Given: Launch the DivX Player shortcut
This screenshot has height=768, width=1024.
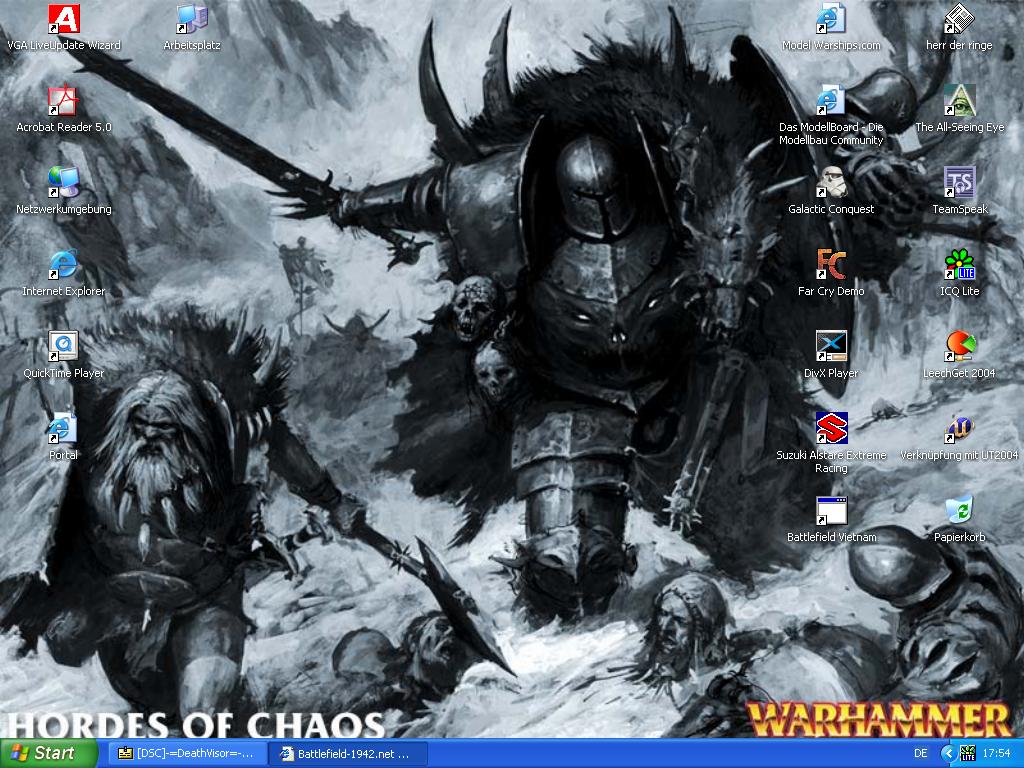Looking at the screenshot, I should coord(831,348).
